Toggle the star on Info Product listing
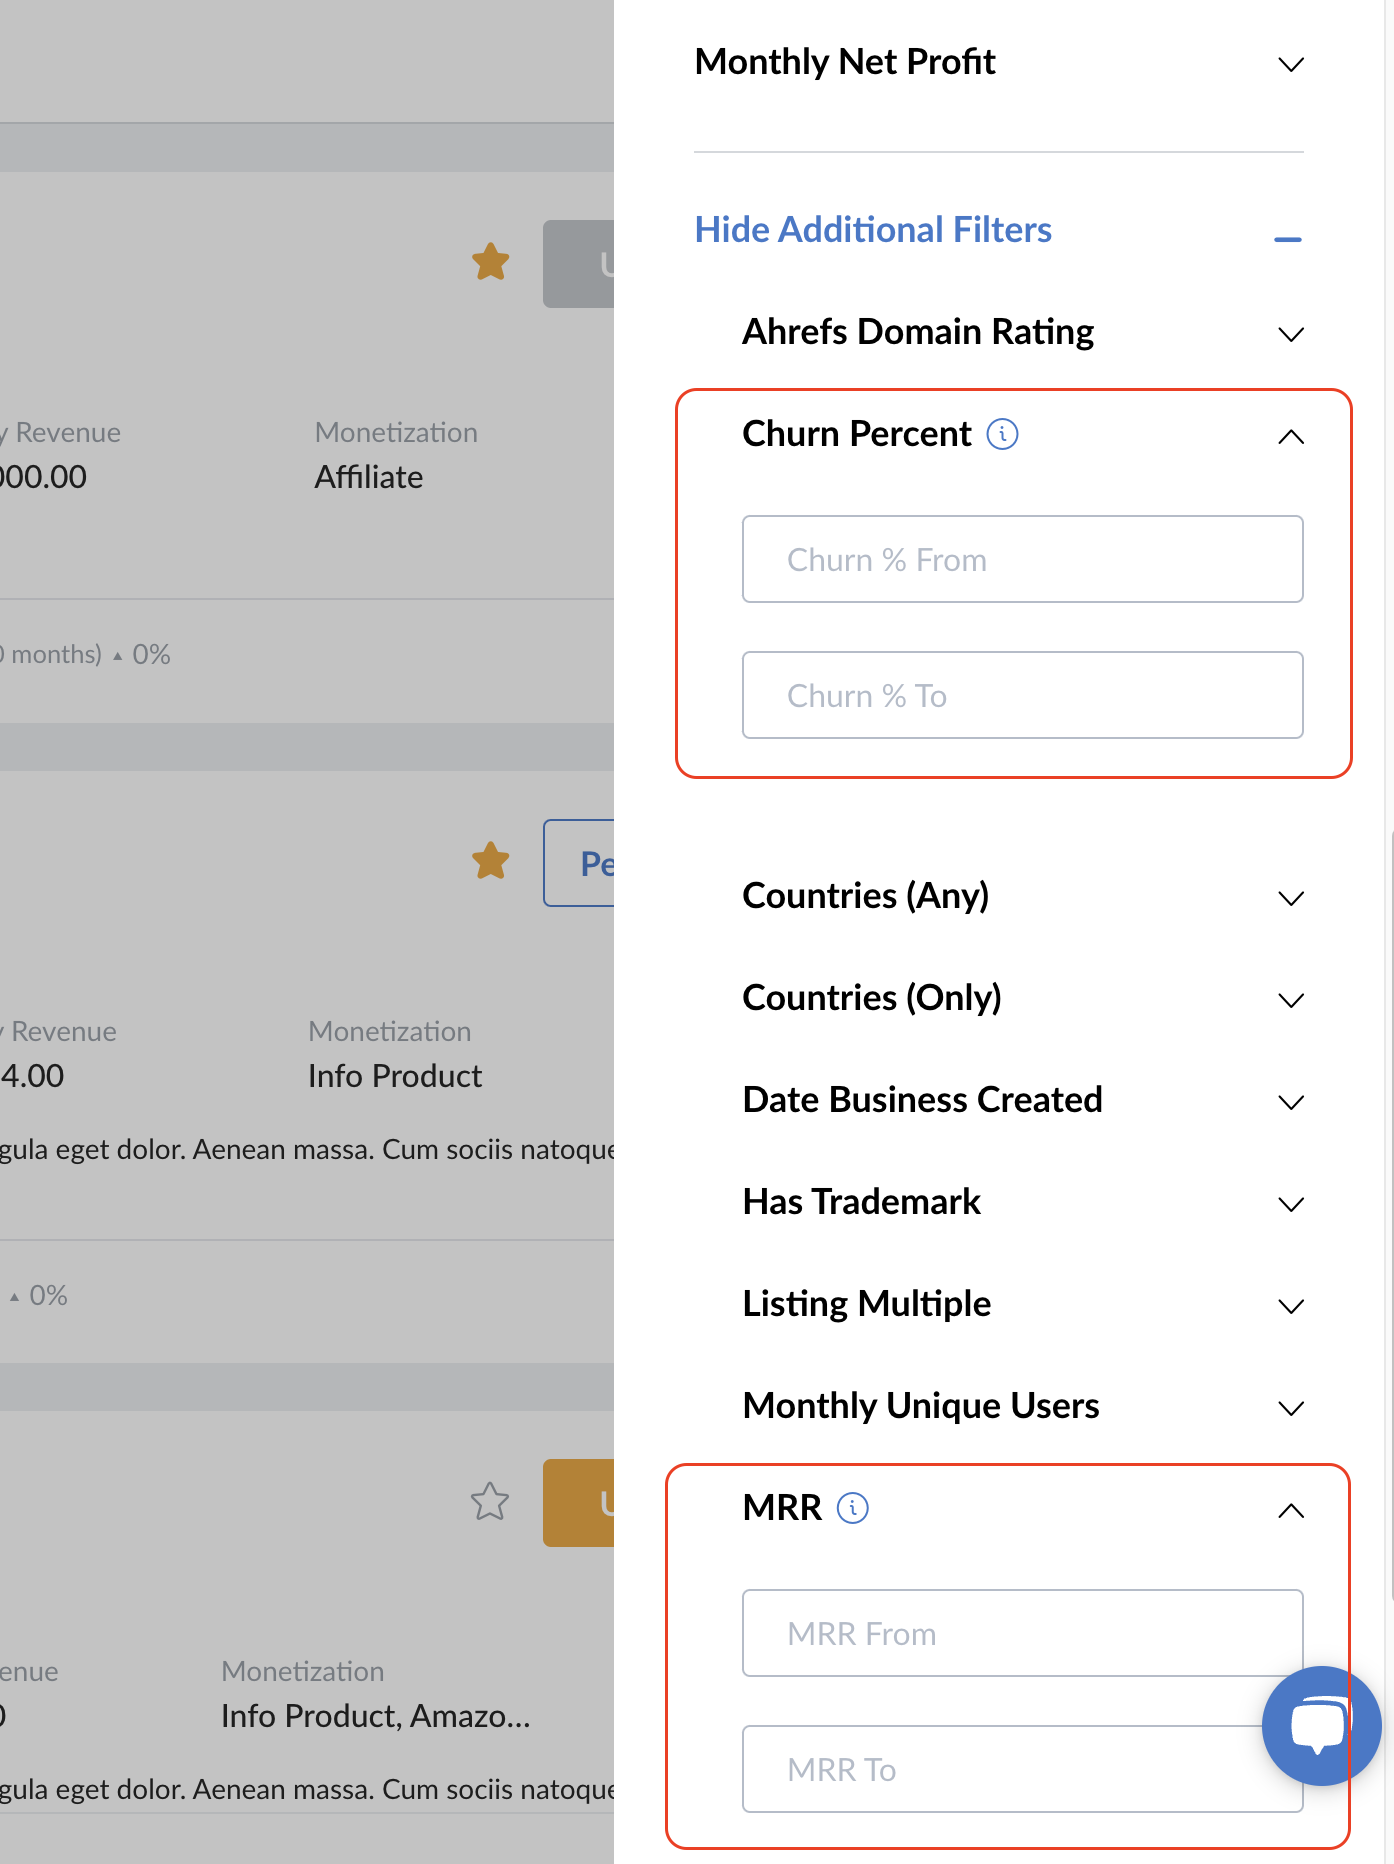 (491, 861)
